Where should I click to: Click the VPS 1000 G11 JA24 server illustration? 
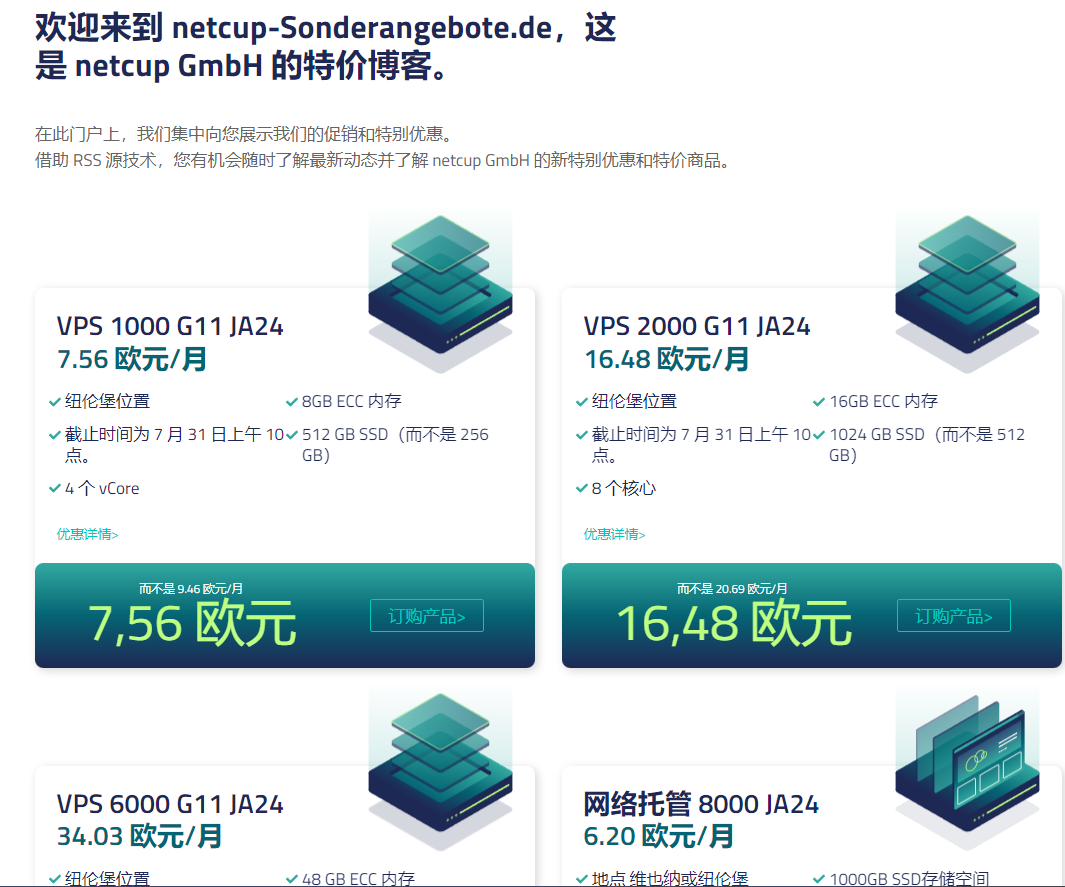(x=440, y=292)
